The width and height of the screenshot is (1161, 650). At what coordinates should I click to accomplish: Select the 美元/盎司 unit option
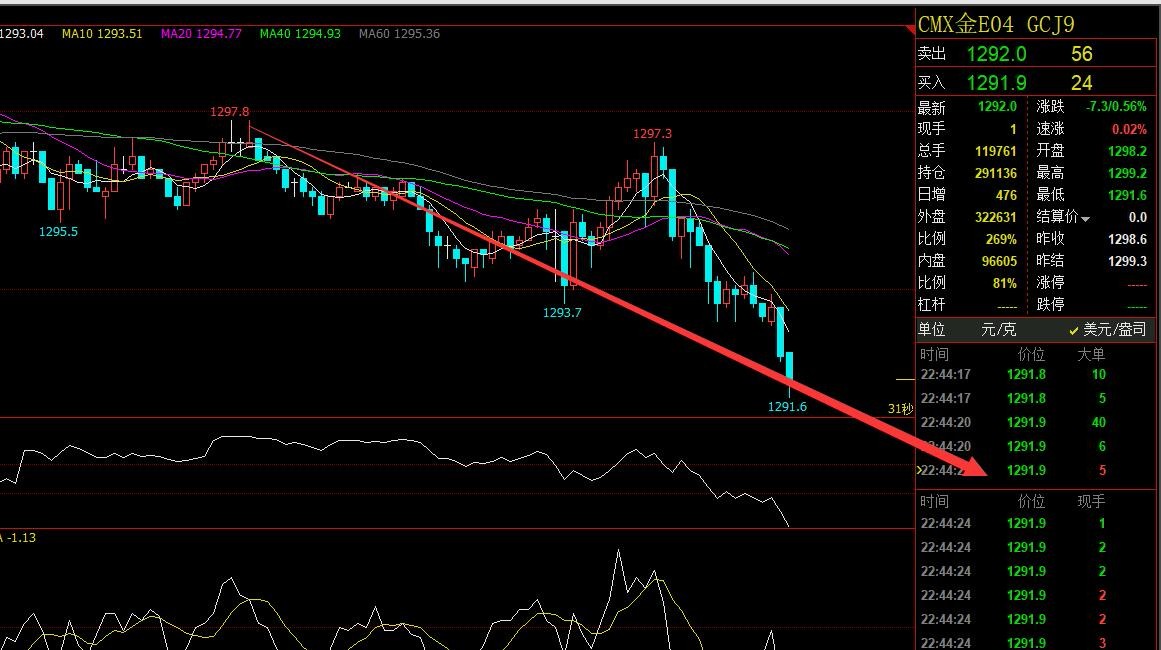tap(1106, 329)
